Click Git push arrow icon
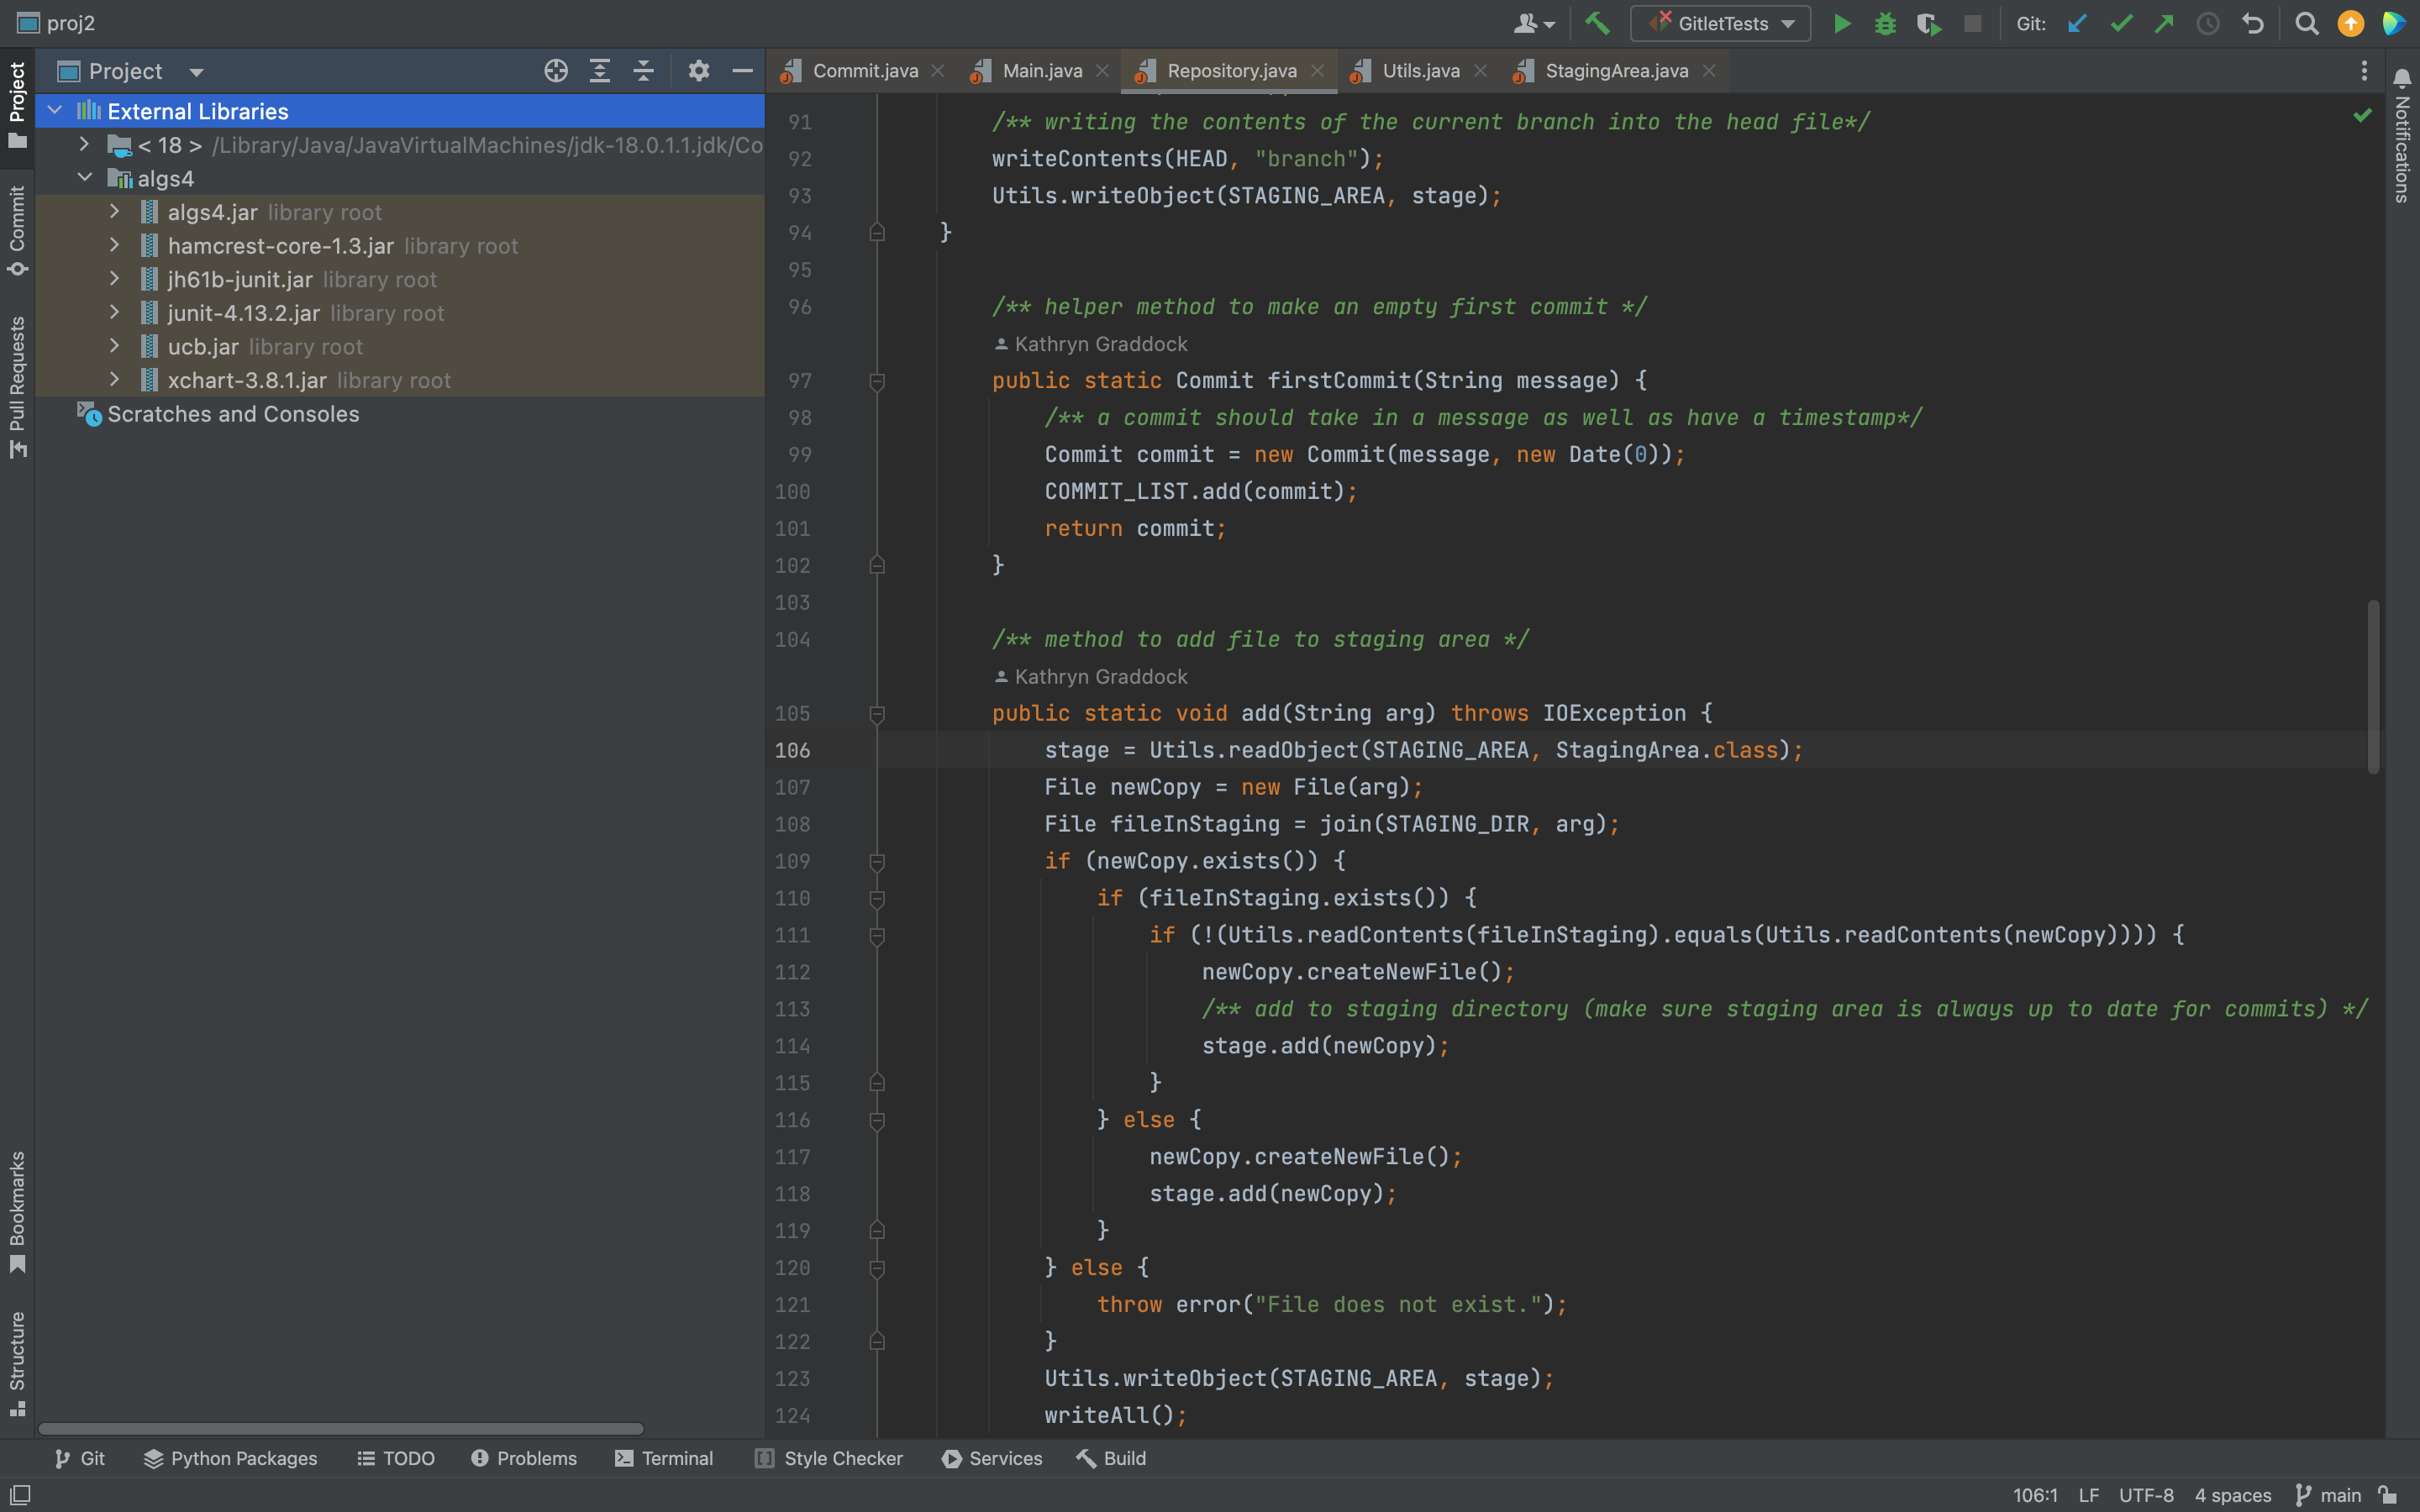 [x=2164, y=24]
